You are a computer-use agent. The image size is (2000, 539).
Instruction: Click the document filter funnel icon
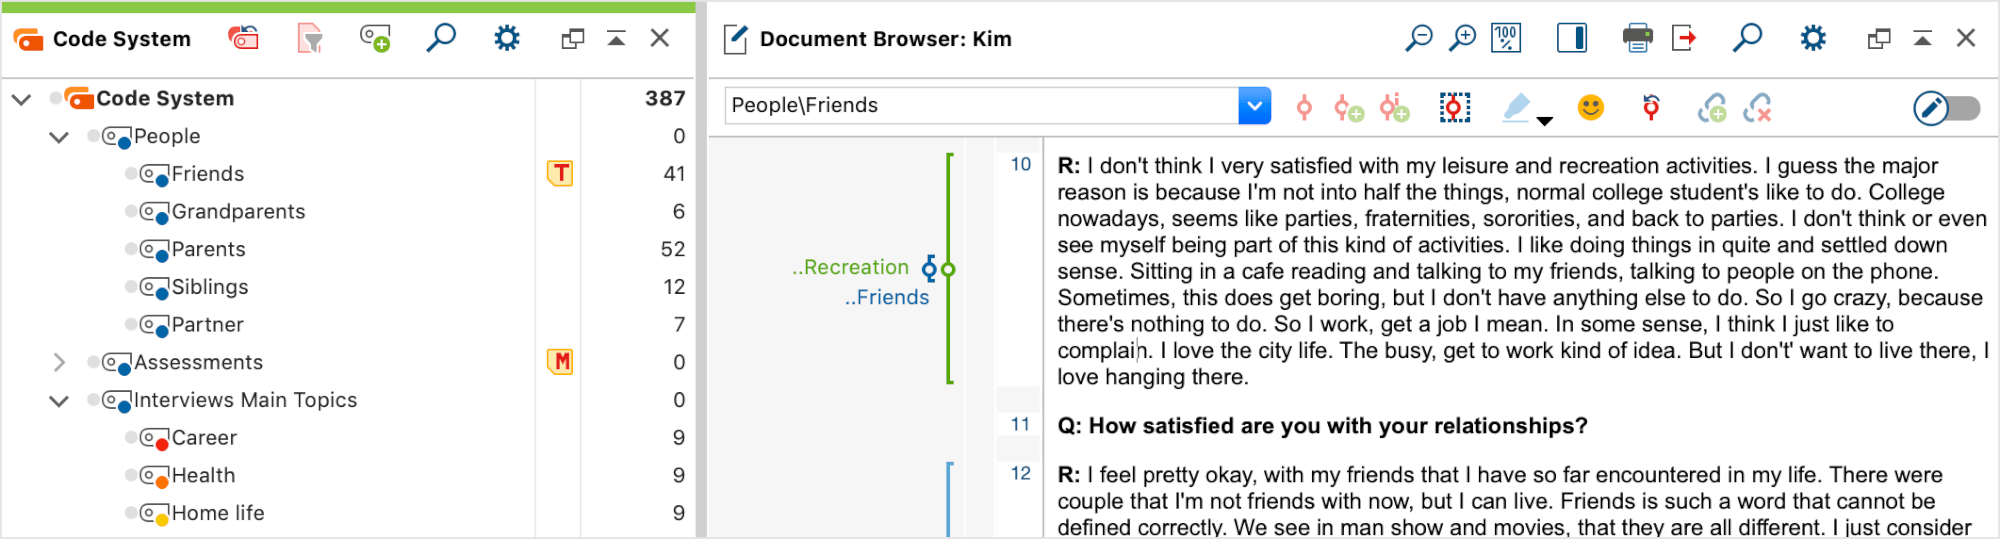coord(310,39)
